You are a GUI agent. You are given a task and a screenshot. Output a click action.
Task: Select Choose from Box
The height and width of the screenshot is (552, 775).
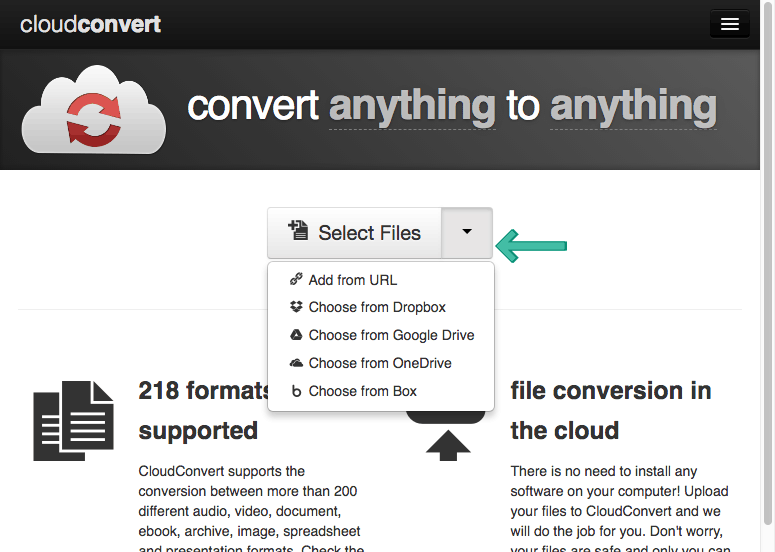[x=381, y=391]
